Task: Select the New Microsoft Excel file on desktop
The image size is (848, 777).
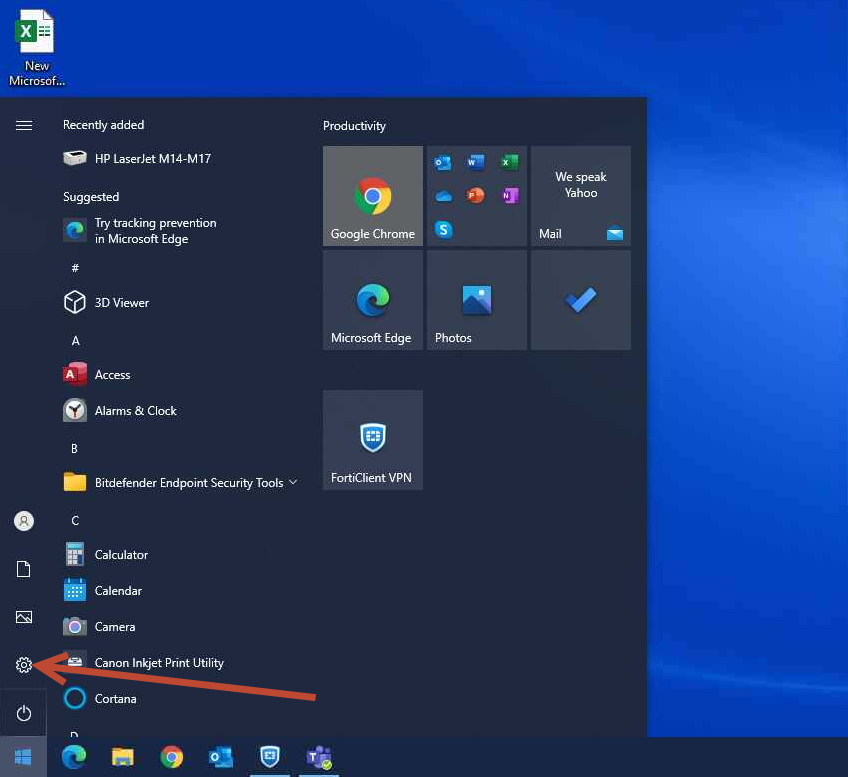Action: click(x=36, y=48)
